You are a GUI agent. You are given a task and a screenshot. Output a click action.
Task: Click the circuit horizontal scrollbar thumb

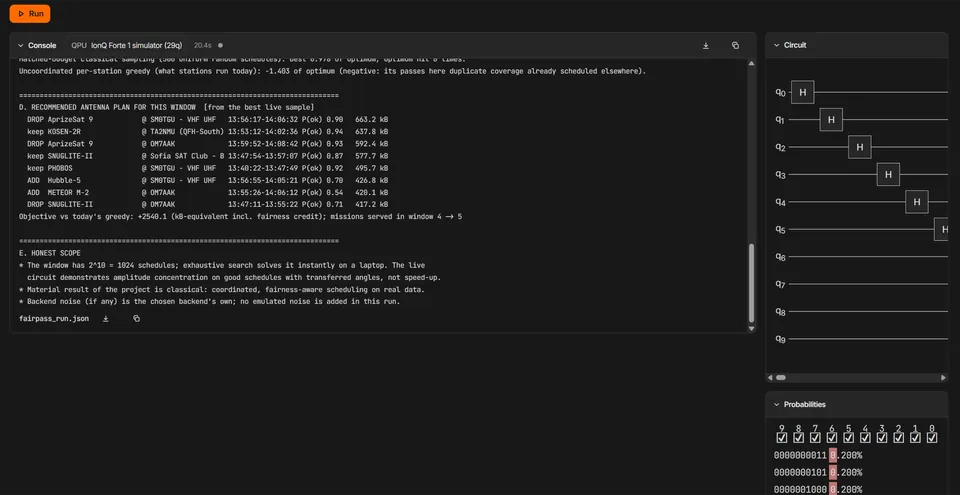(x=781, y=377)
